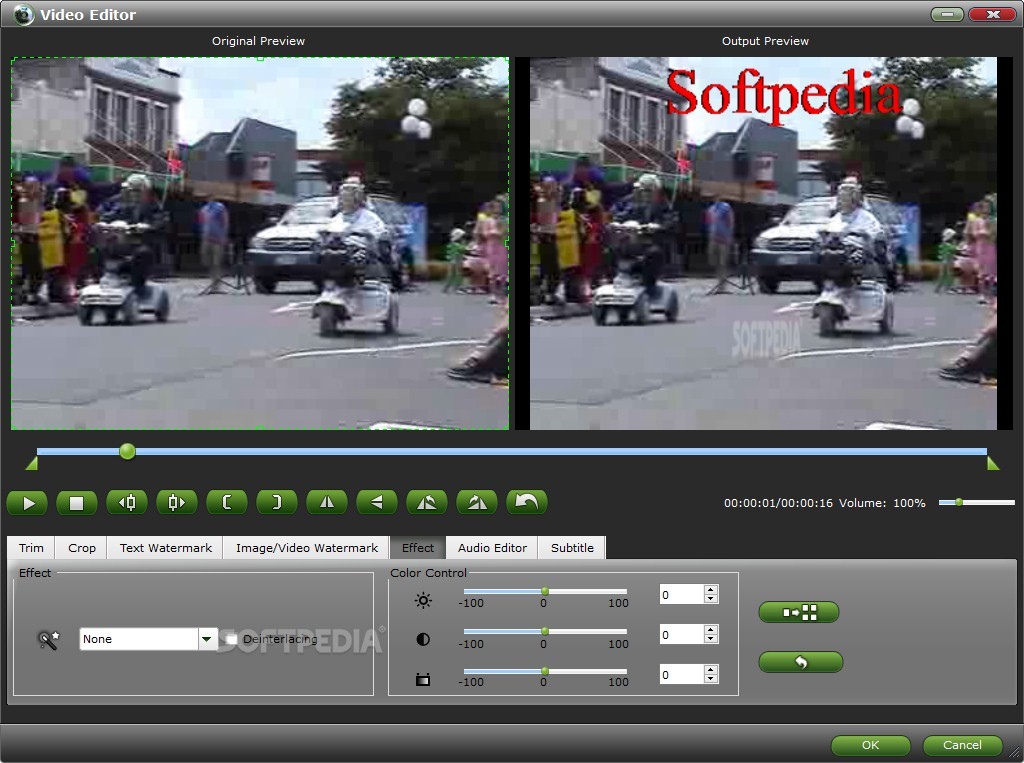1024x763 pixels.
Task: Minimize the Video Editor window
Action: (x=947, y=14)
